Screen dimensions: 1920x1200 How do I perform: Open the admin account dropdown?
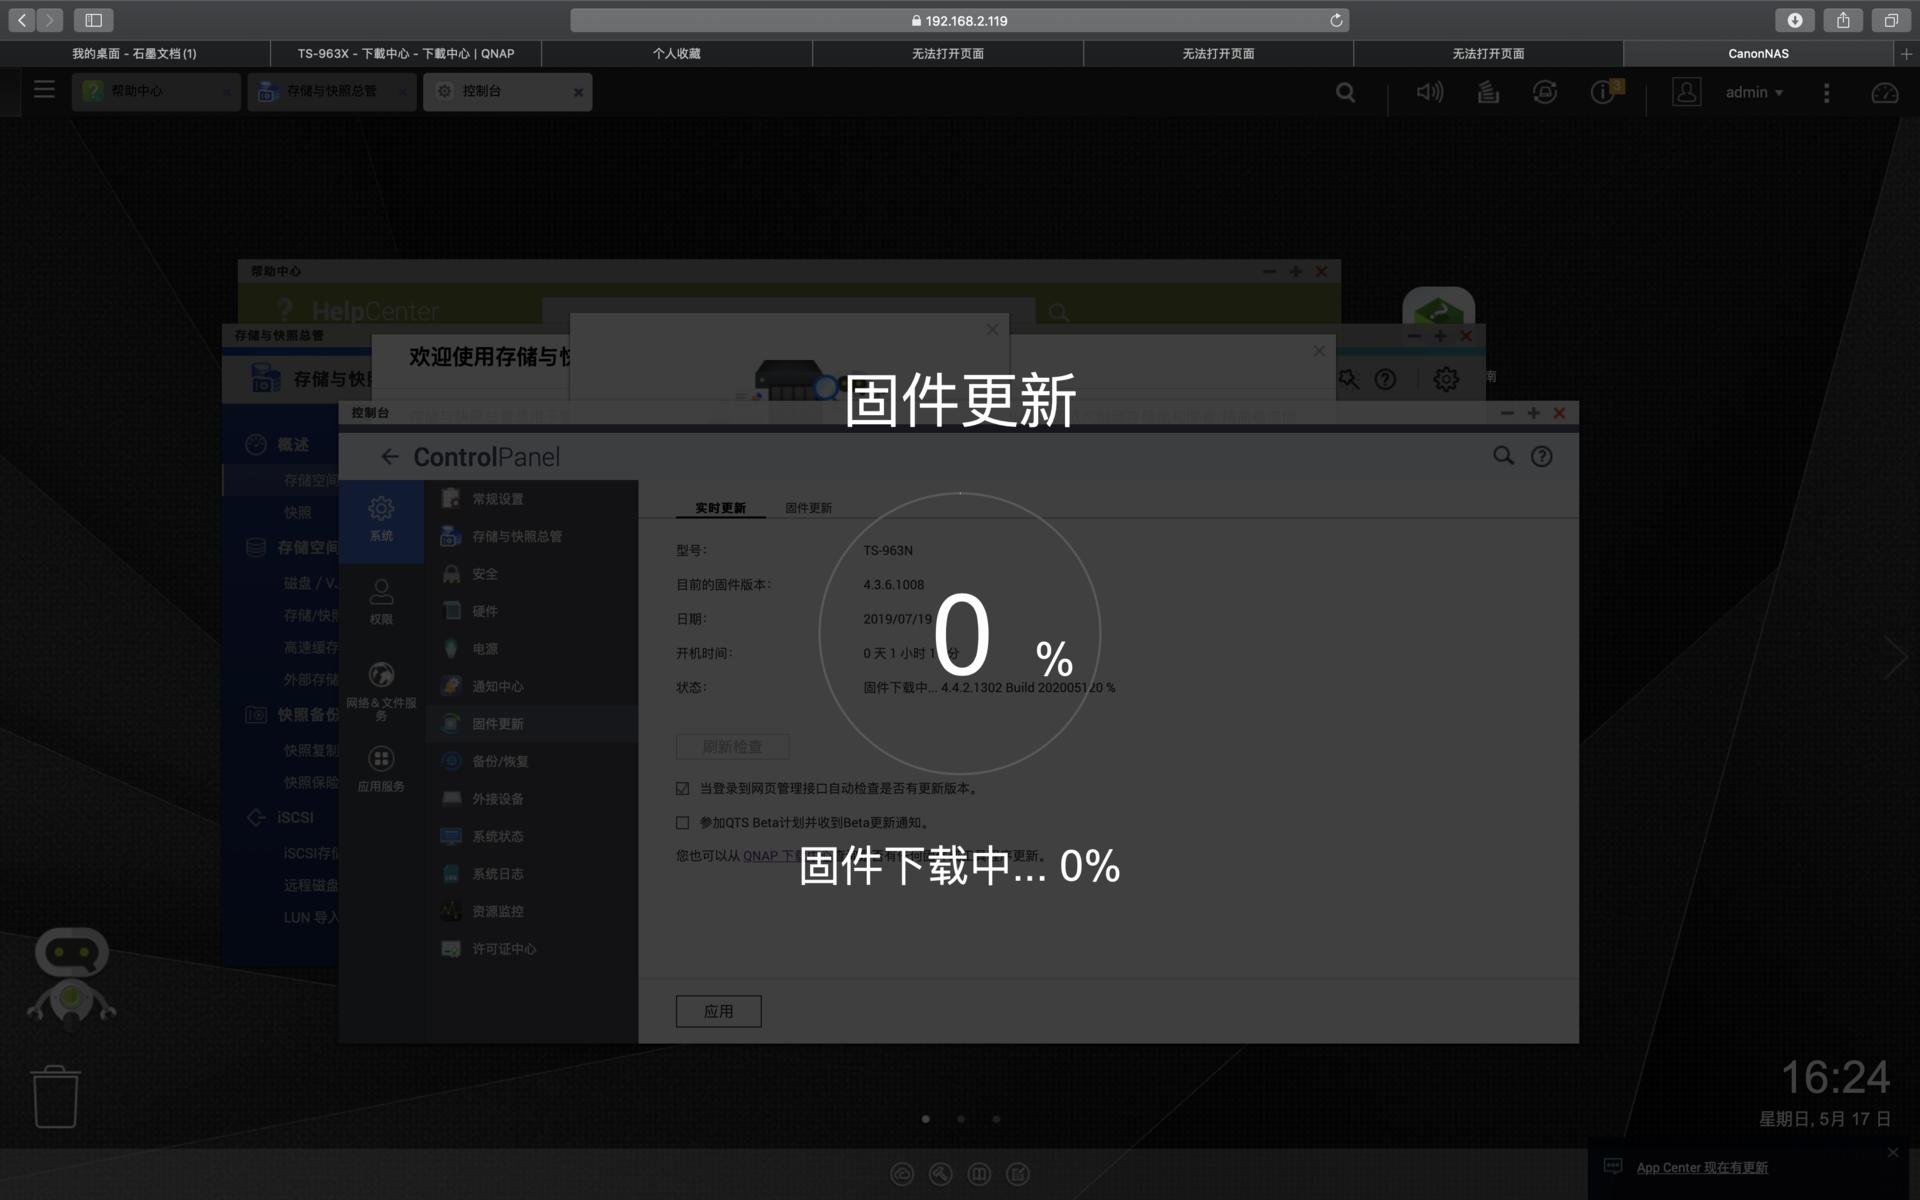tap(1754, 92)
